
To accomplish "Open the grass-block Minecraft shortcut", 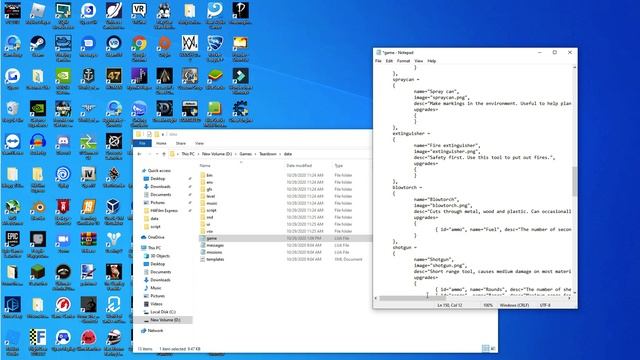I will pos(38,275).
